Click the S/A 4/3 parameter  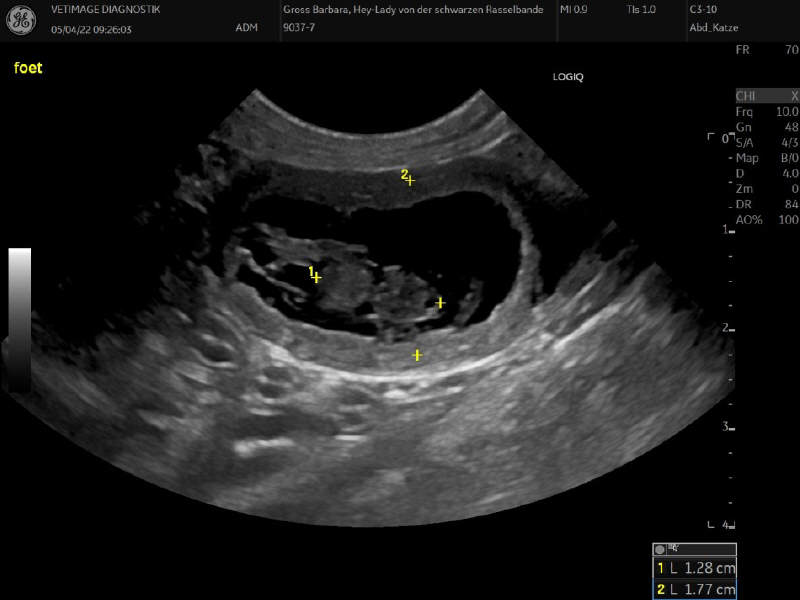(x=767, y=142)
